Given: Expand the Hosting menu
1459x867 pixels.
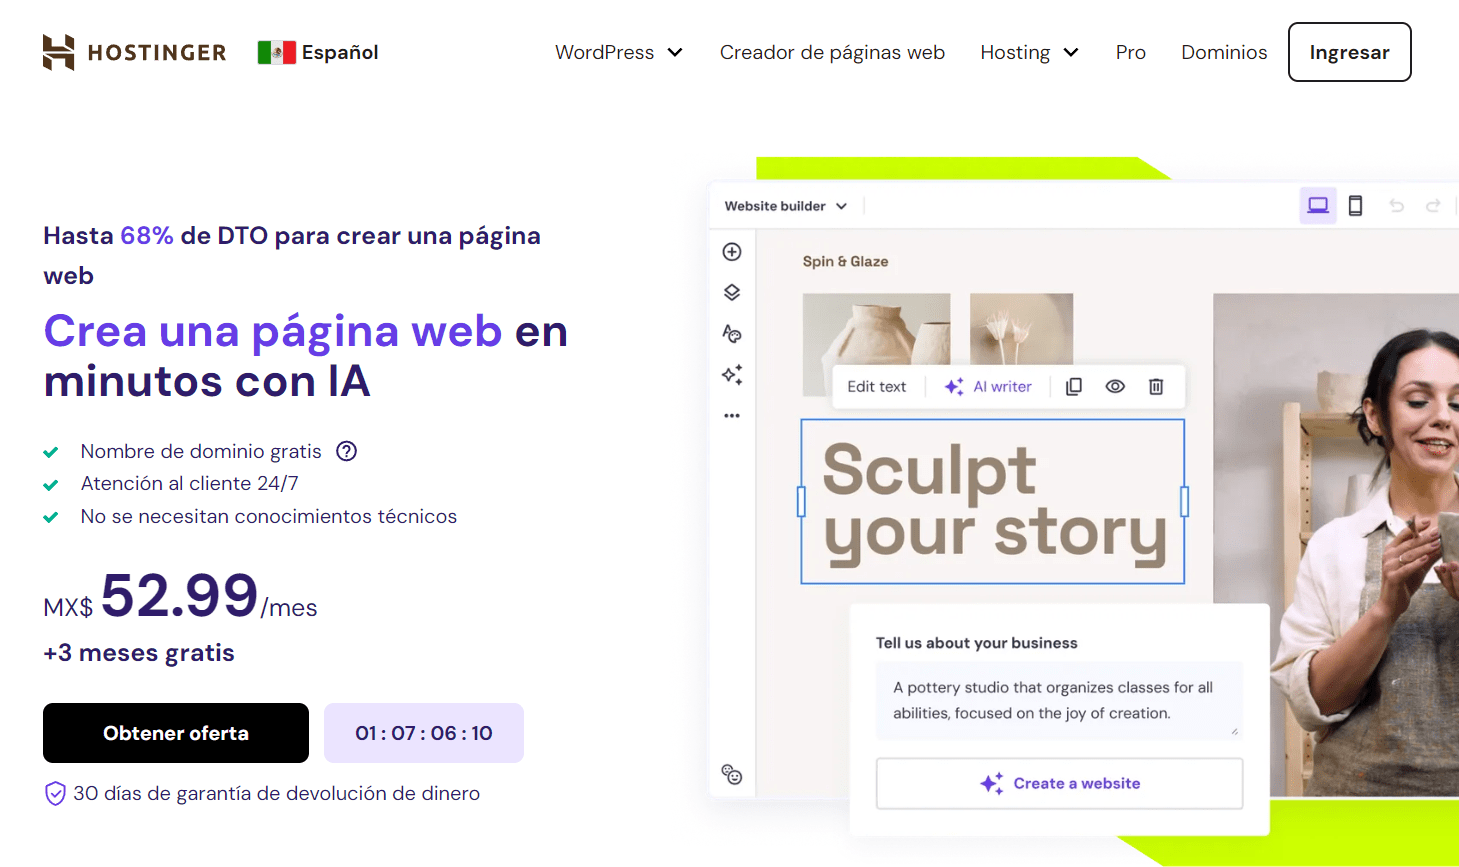Looking at the screenshot, I should click(1029, 52).
